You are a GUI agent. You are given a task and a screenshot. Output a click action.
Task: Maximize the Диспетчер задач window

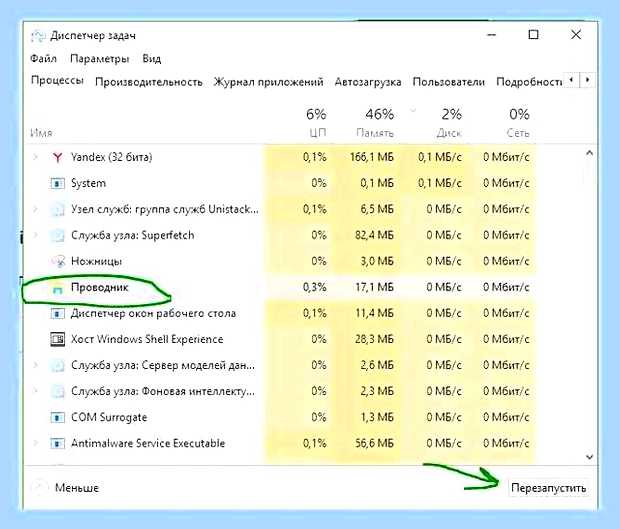coord(533,35)
